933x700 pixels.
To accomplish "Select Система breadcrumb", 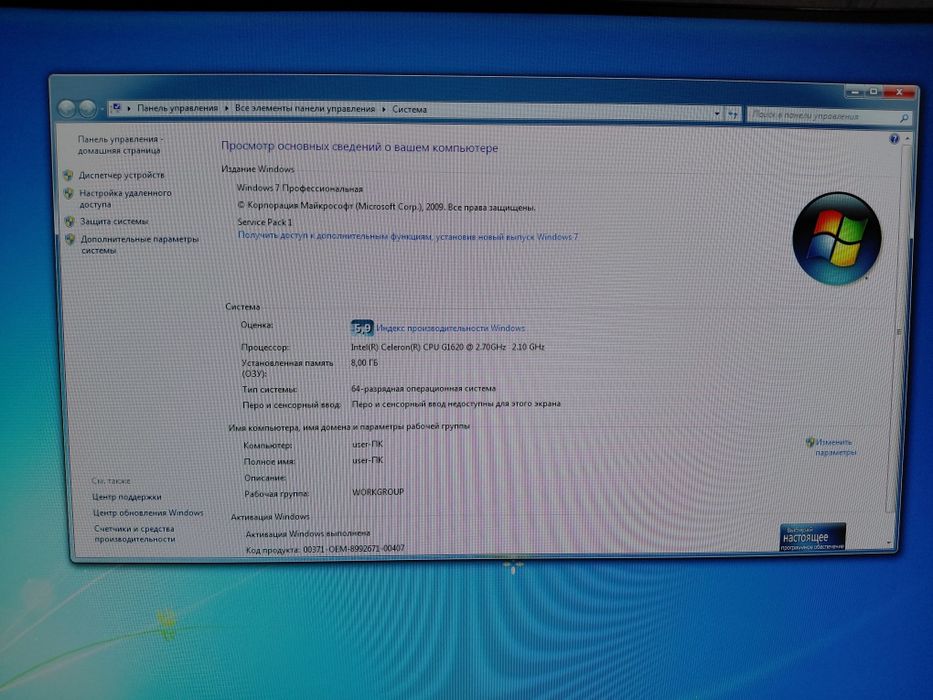I will click(x=409, y=110).
